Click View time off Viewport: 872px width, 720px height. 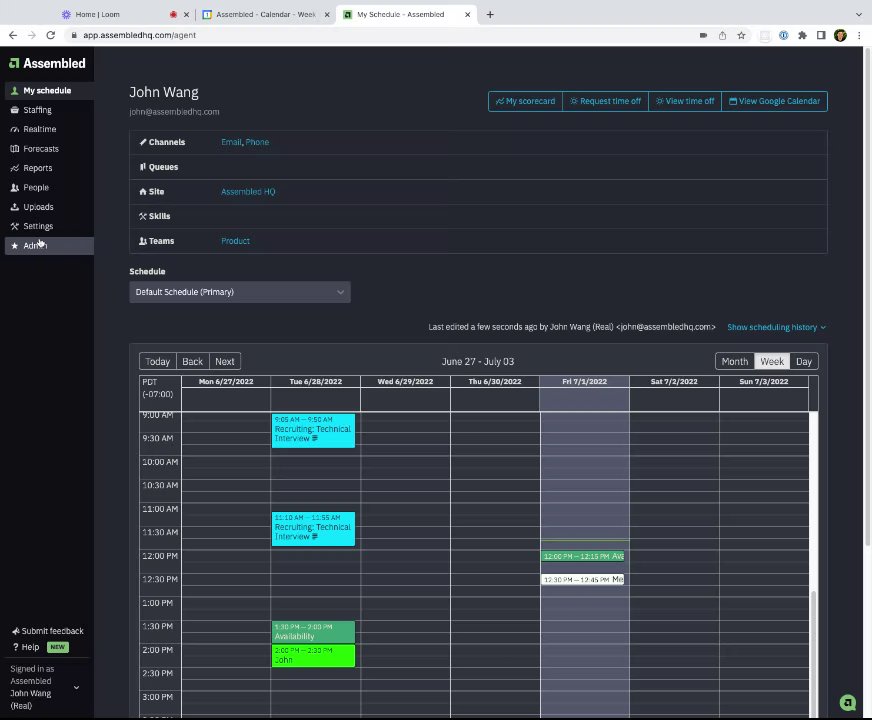point(685,101)
